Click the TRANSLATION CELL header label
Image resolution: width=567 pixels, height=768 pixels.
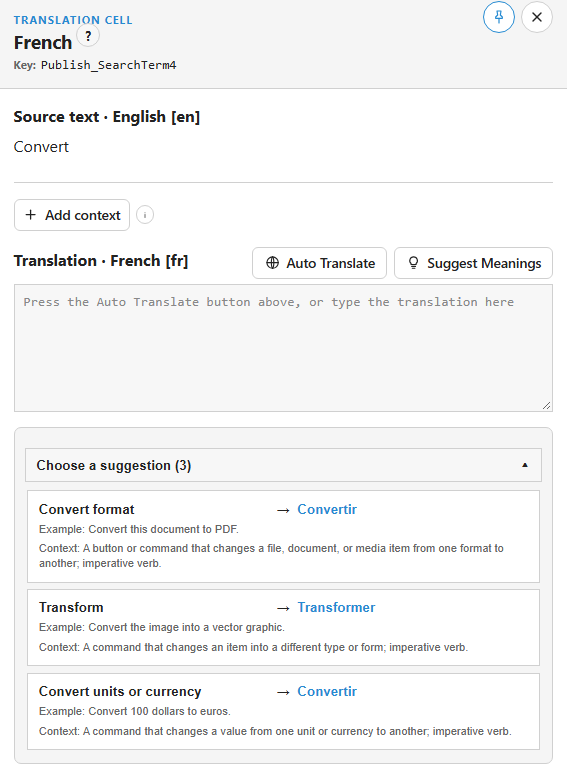coord(73,20)
